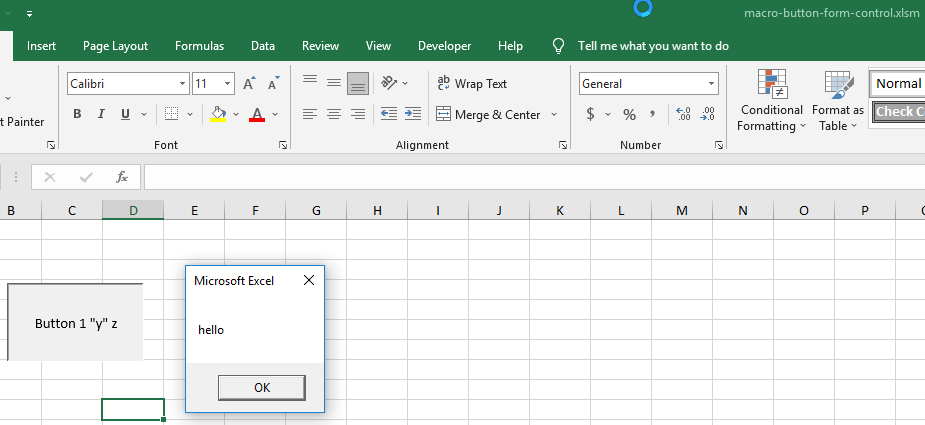Close the Microsoft Excel message box
The height and width of the screenshot is (425, 925).
309,280
